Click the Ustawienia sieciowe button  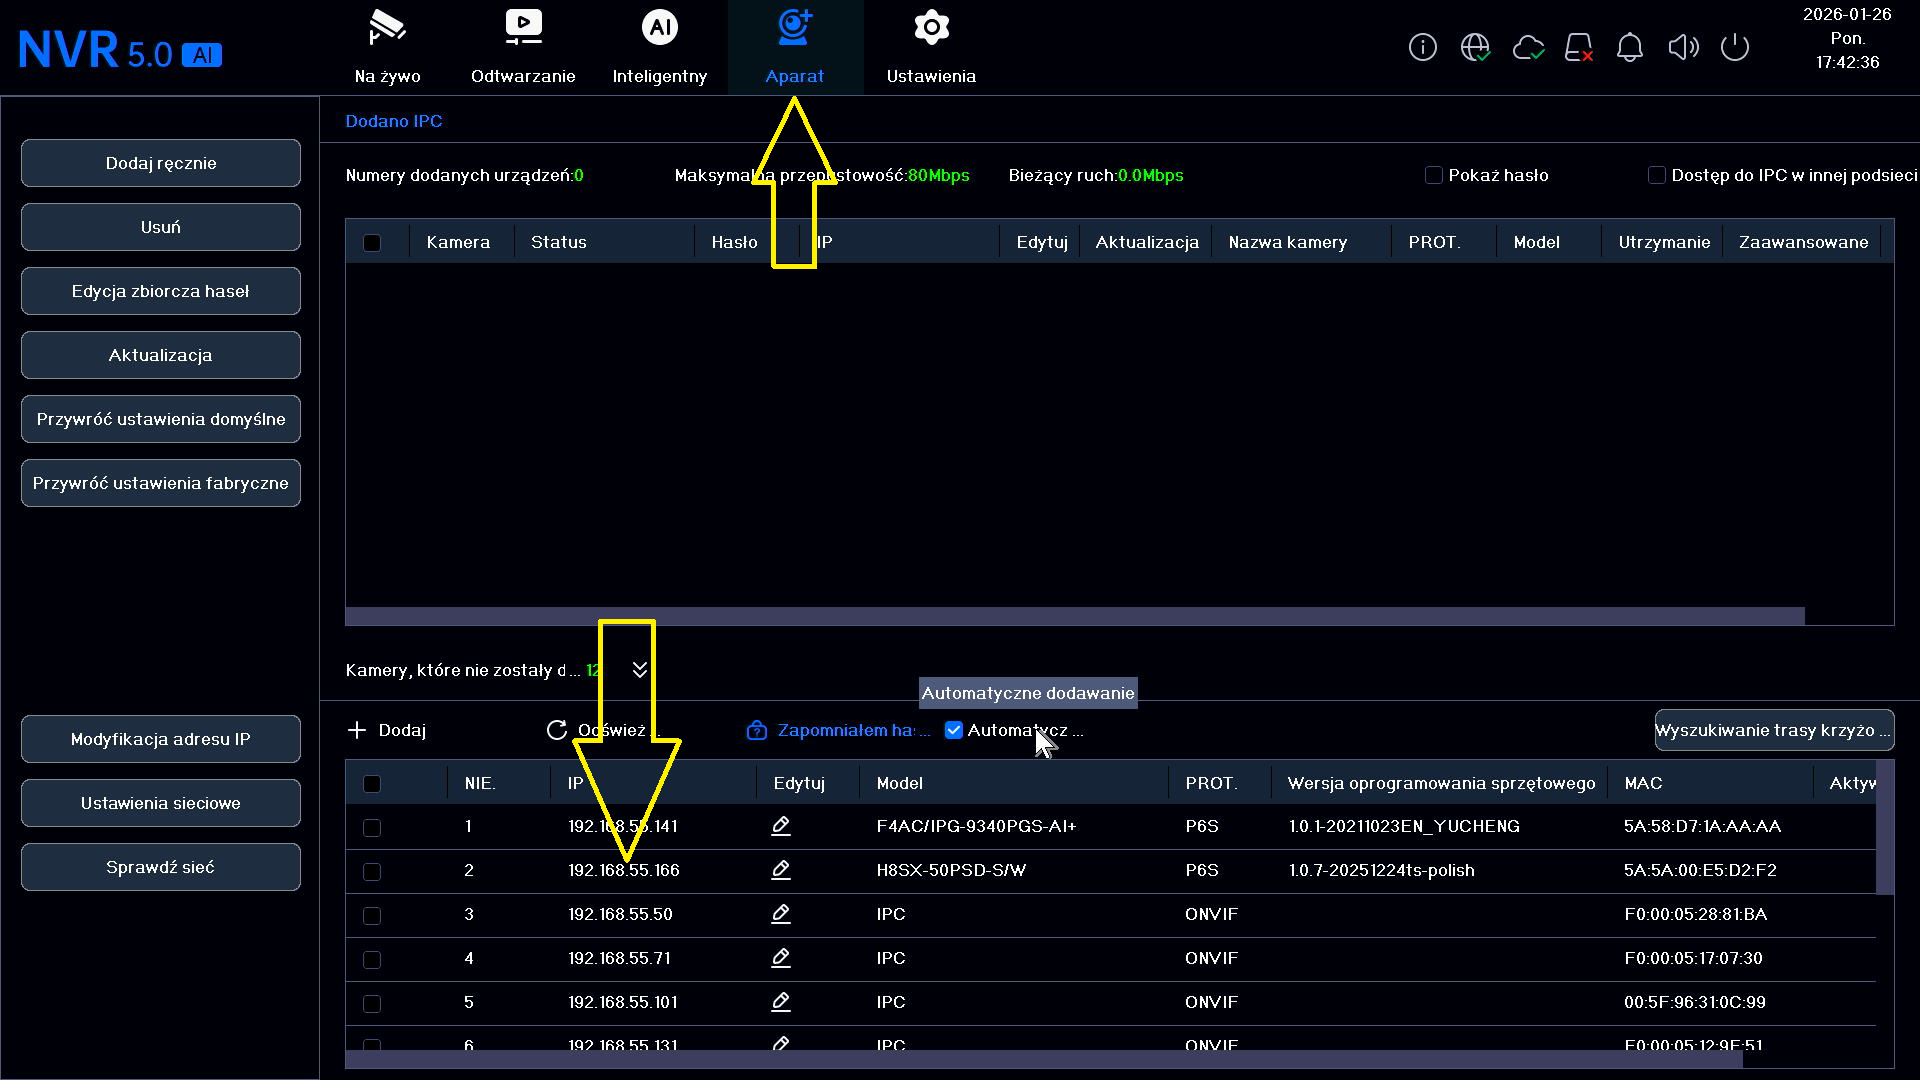[x=161, y=803]
